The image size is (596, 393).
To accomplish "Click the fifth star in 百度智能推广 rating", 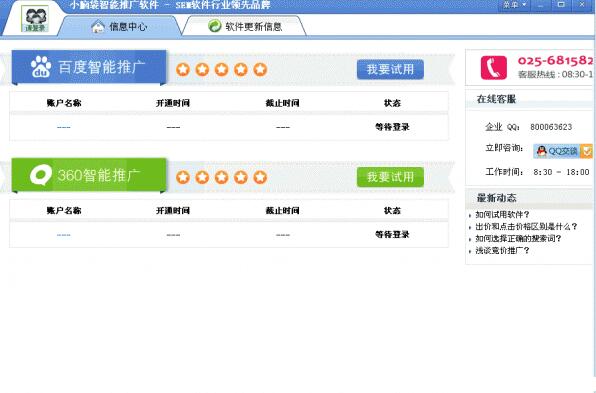I will (260, 70).
